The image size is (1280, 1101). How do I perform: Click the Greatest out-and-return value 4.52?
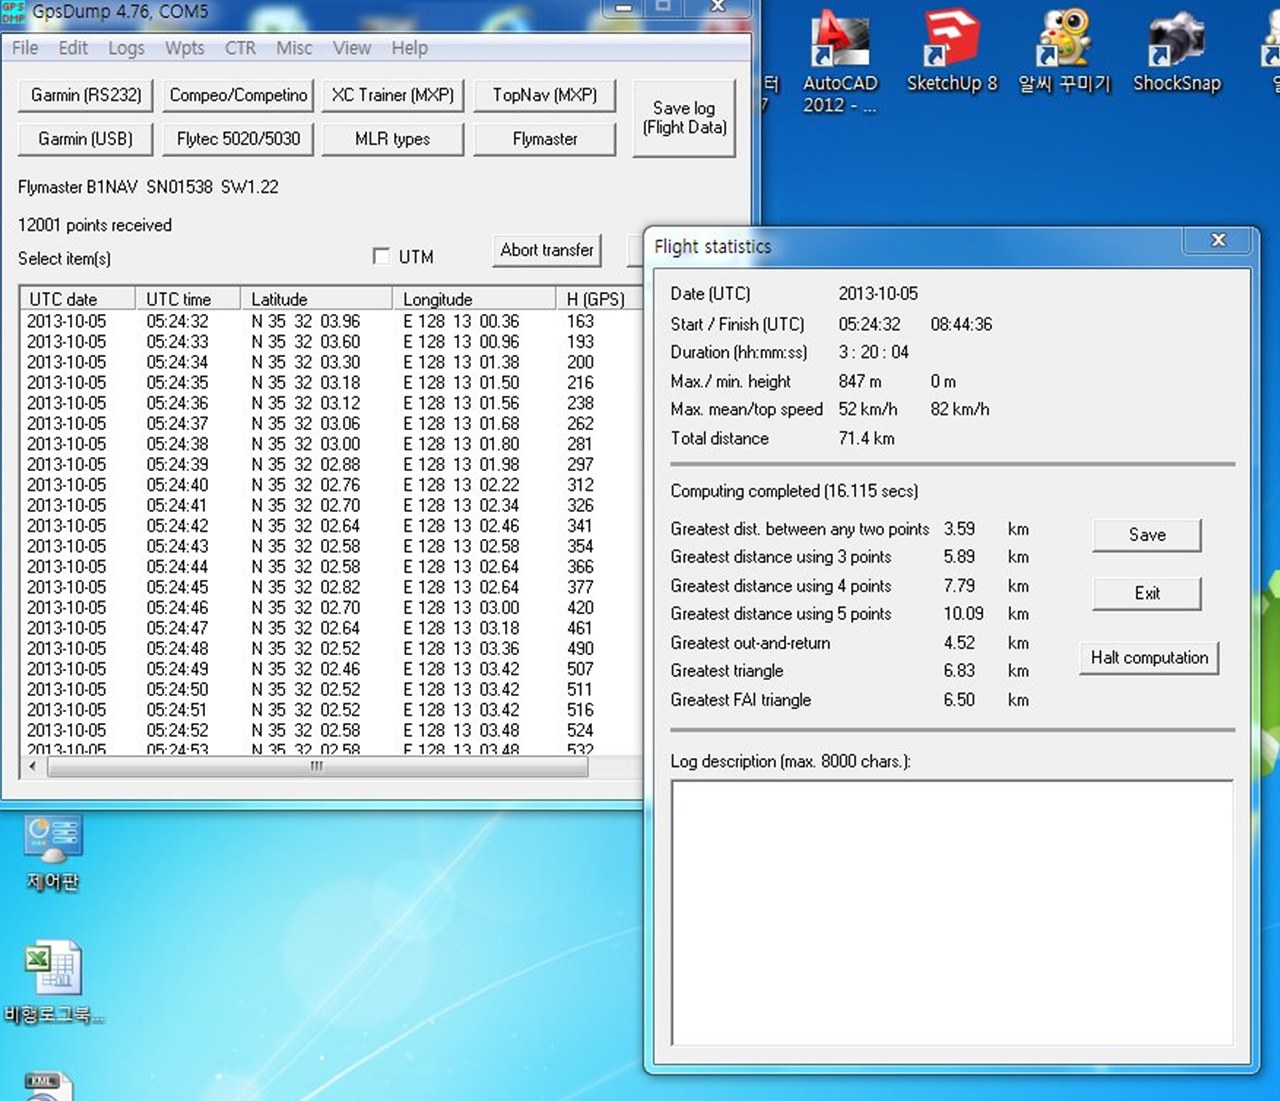click(x=959, y=643)
